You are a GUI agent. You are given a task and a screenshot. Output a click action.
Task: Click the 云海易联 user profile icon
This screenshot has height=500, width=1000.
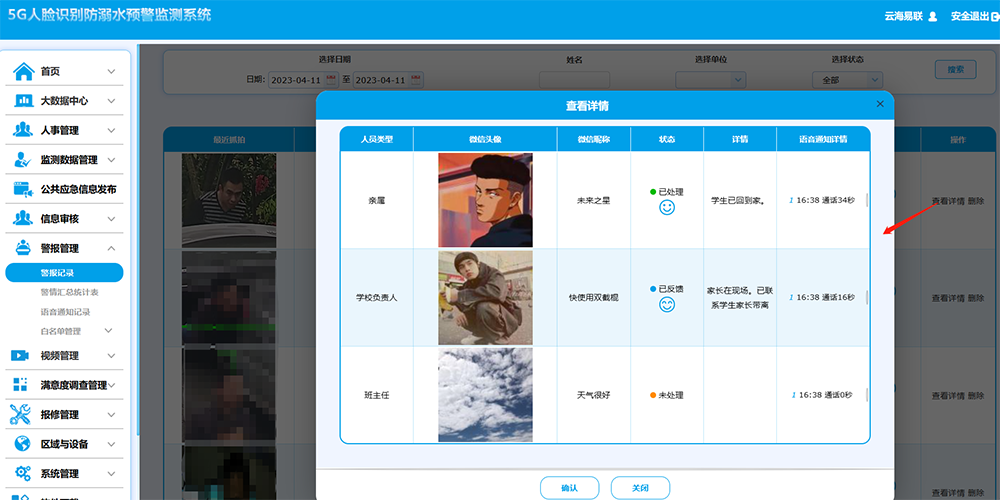pyautogui.click(x=933, y=16)
